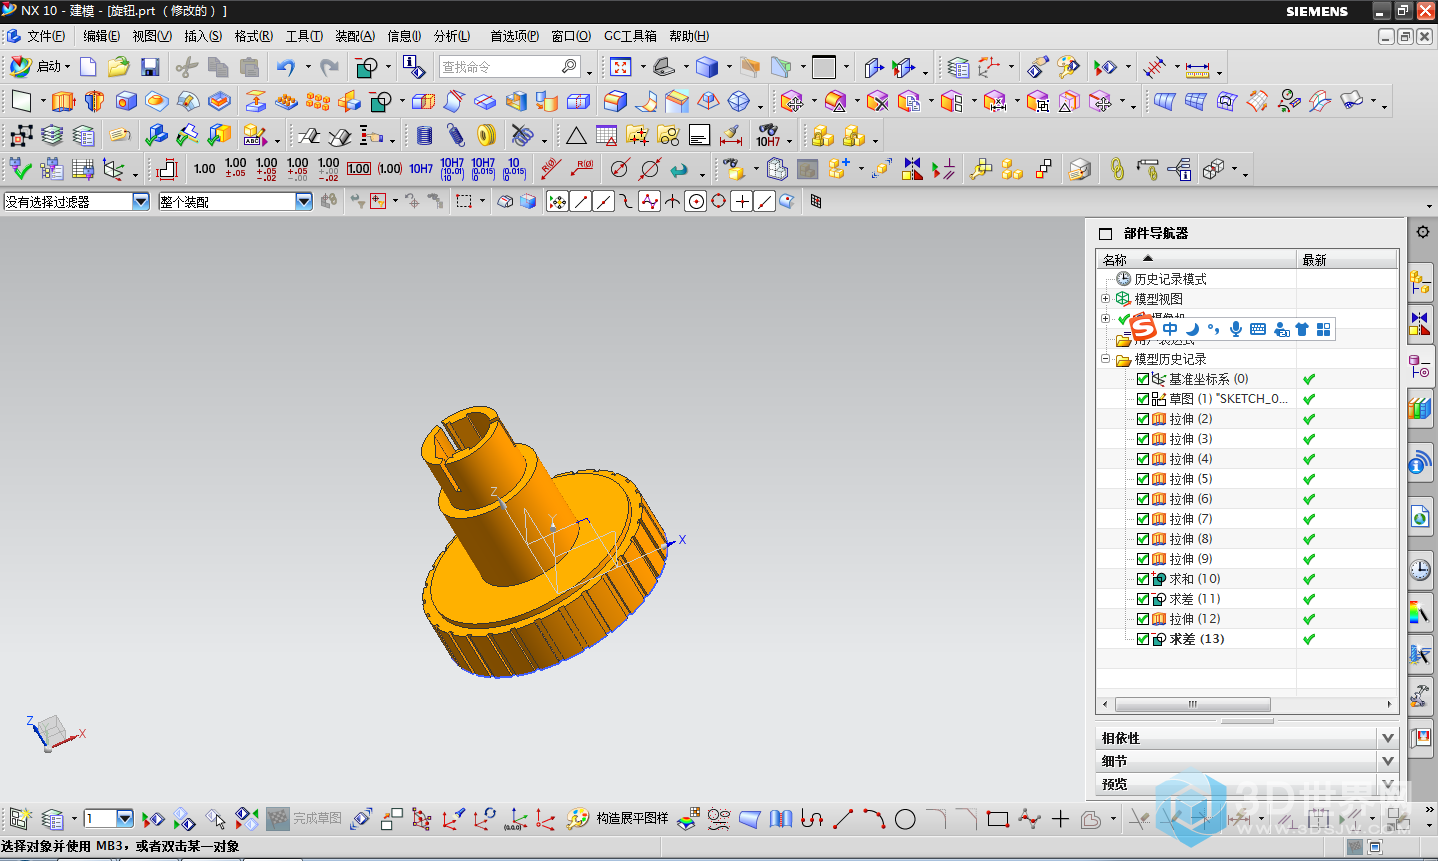Toggle the 草图 (1) SKETCH checkbox
Image resolution: width=1438 pixels, height=861 pixels.
[1143, 399]
